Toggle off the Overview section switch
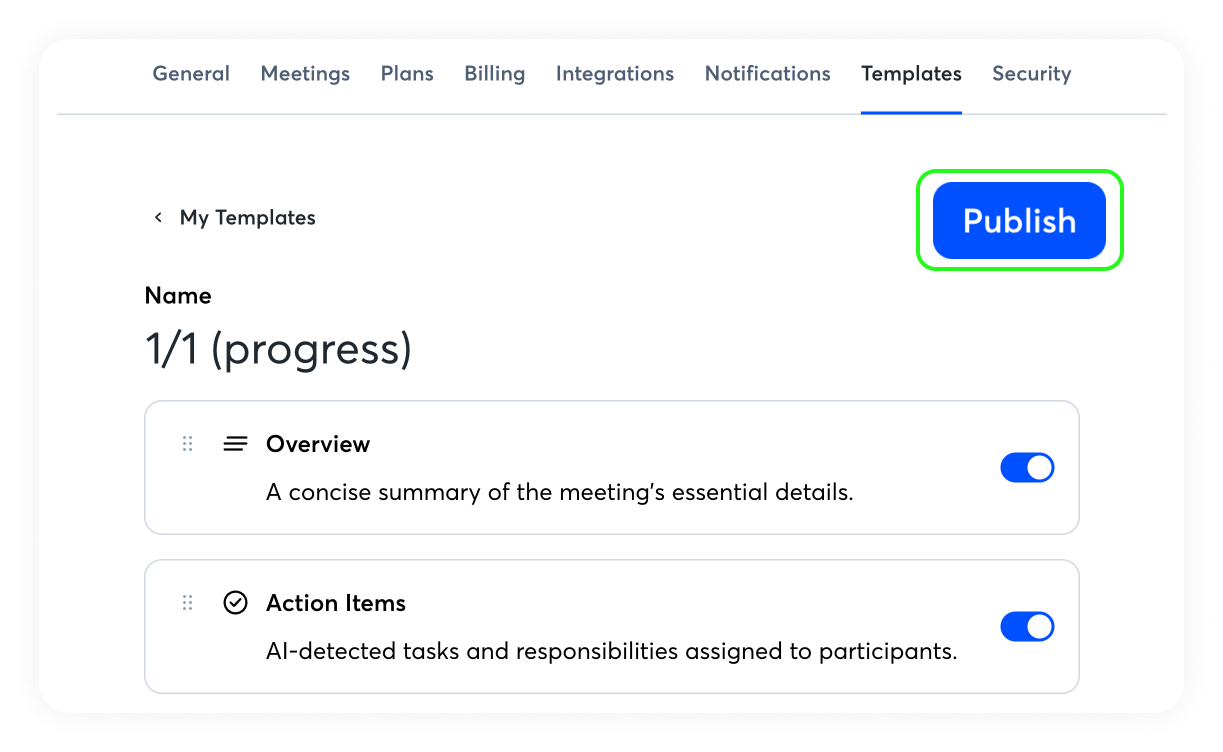The image size is (1223, 752). [1027, 468]
